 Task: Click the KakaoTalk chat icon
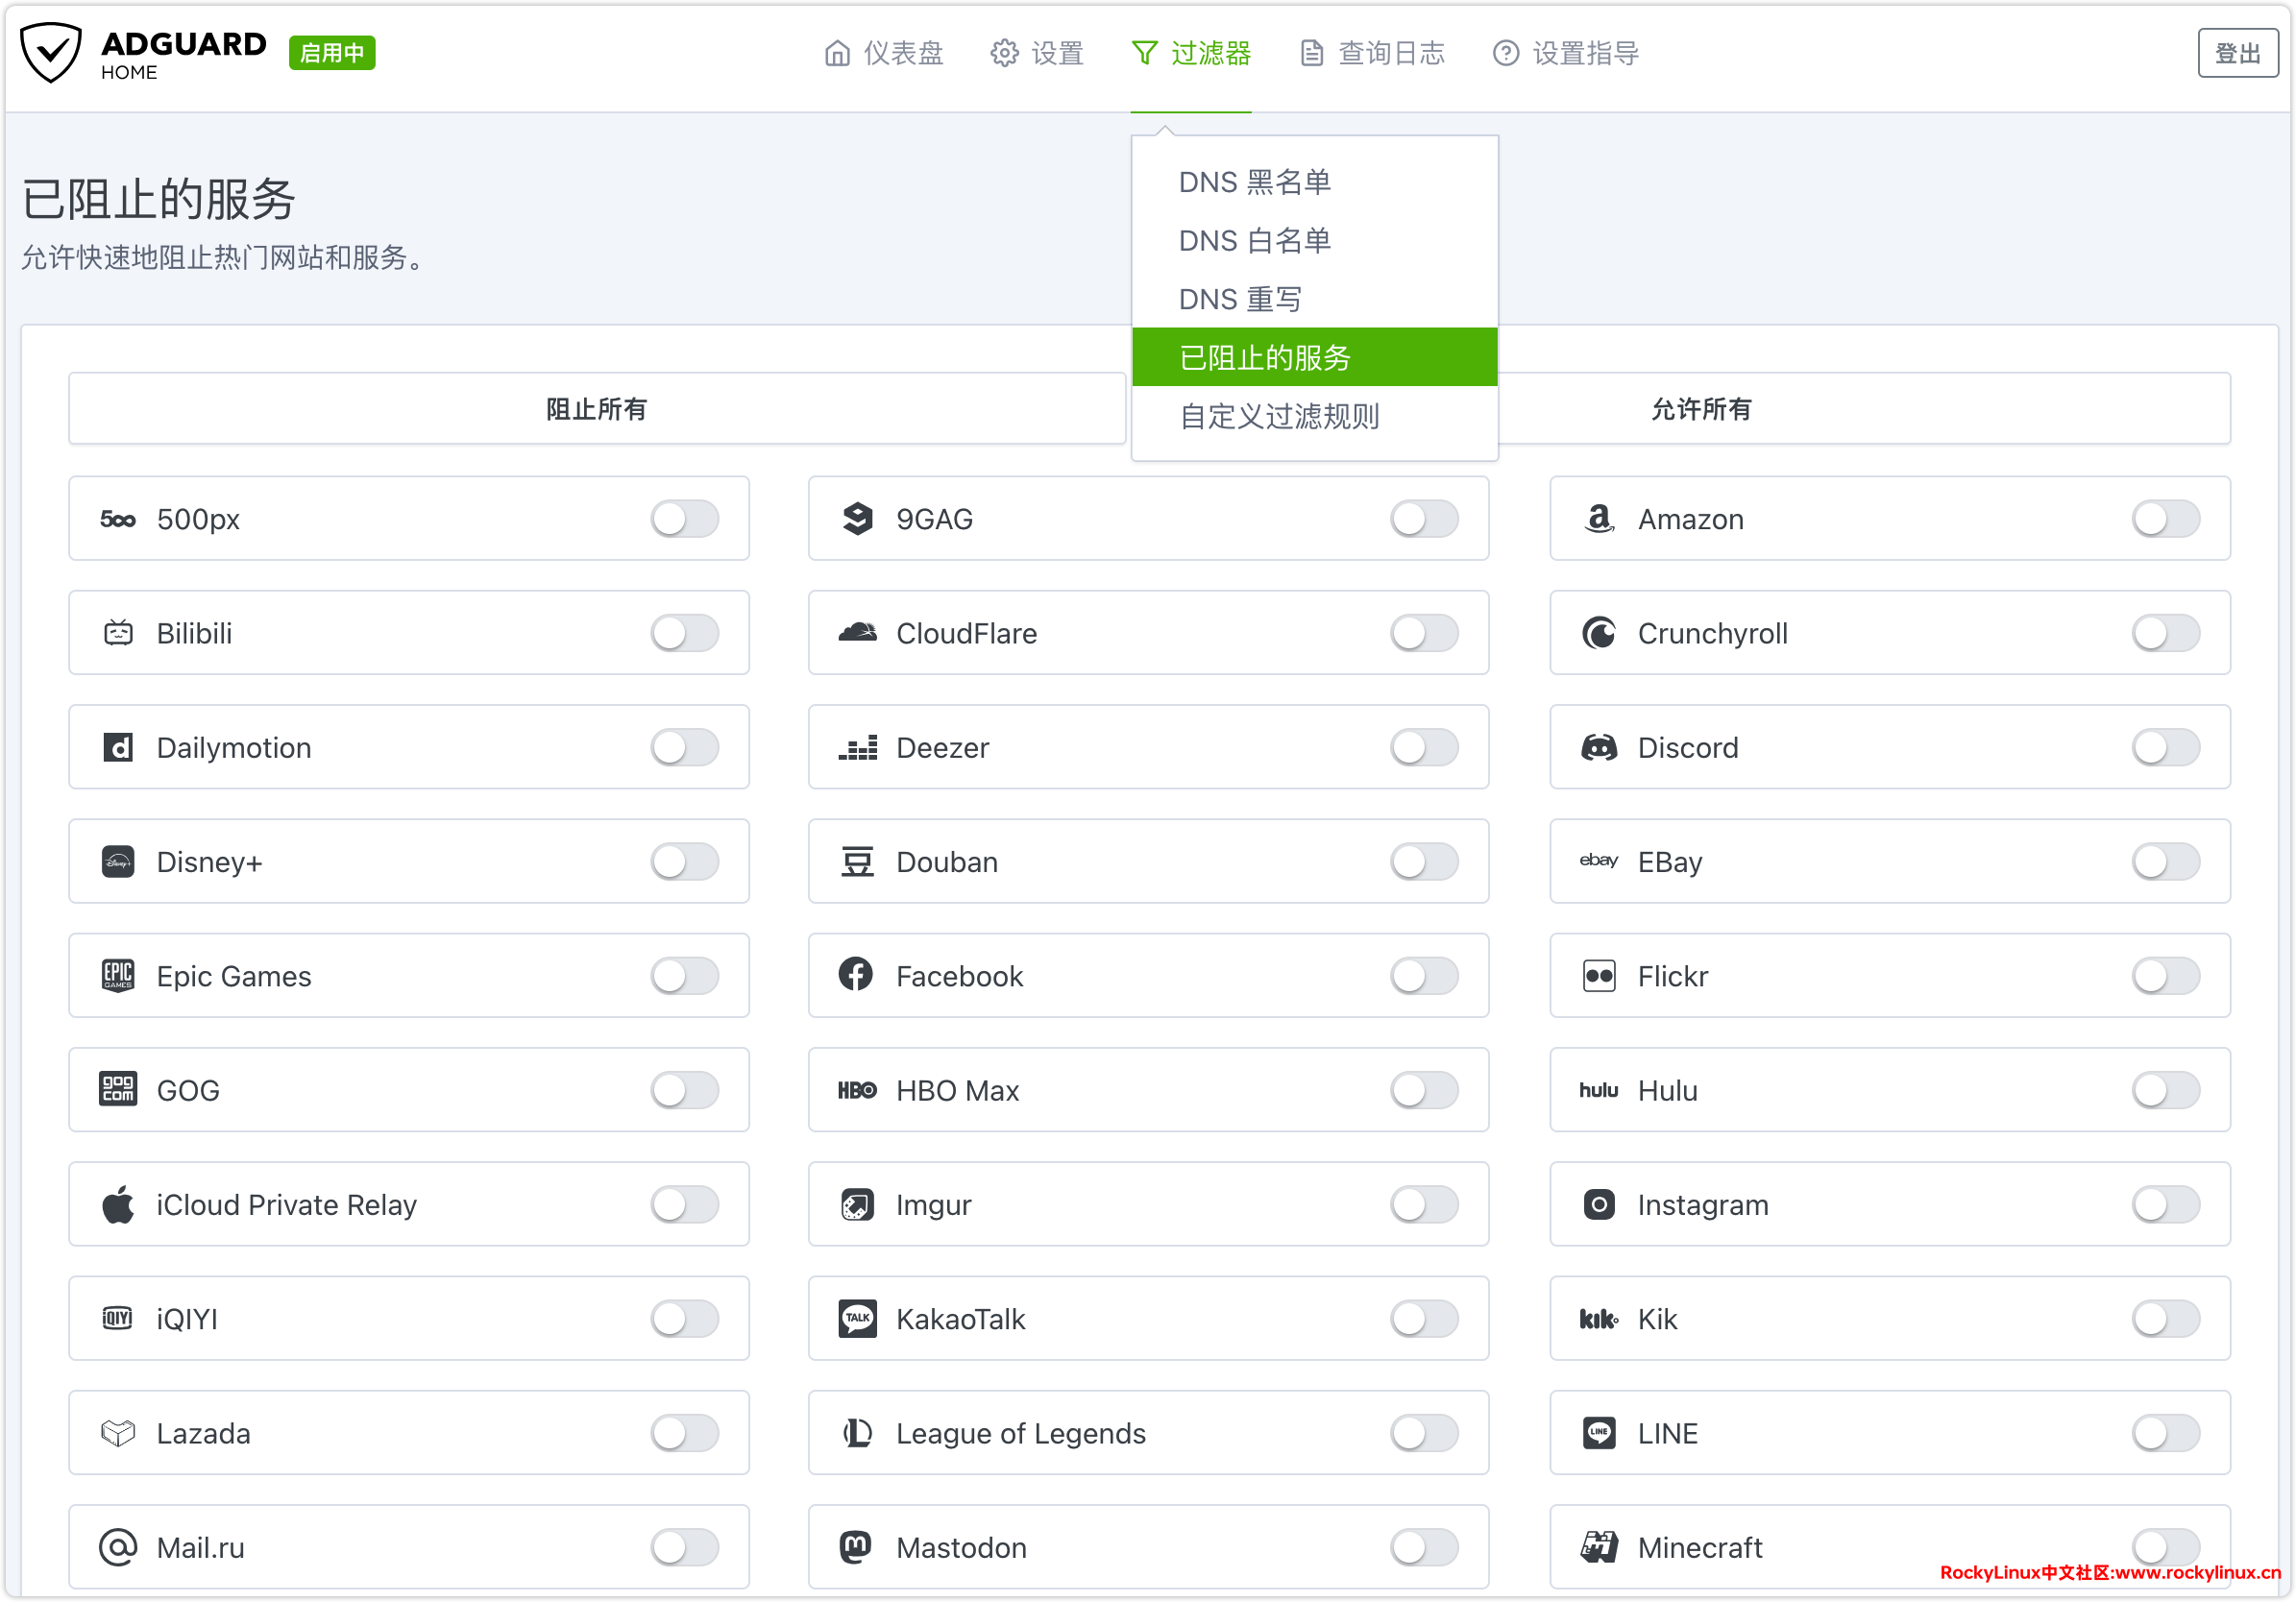pyautogui.click(x=857, y=1318)
